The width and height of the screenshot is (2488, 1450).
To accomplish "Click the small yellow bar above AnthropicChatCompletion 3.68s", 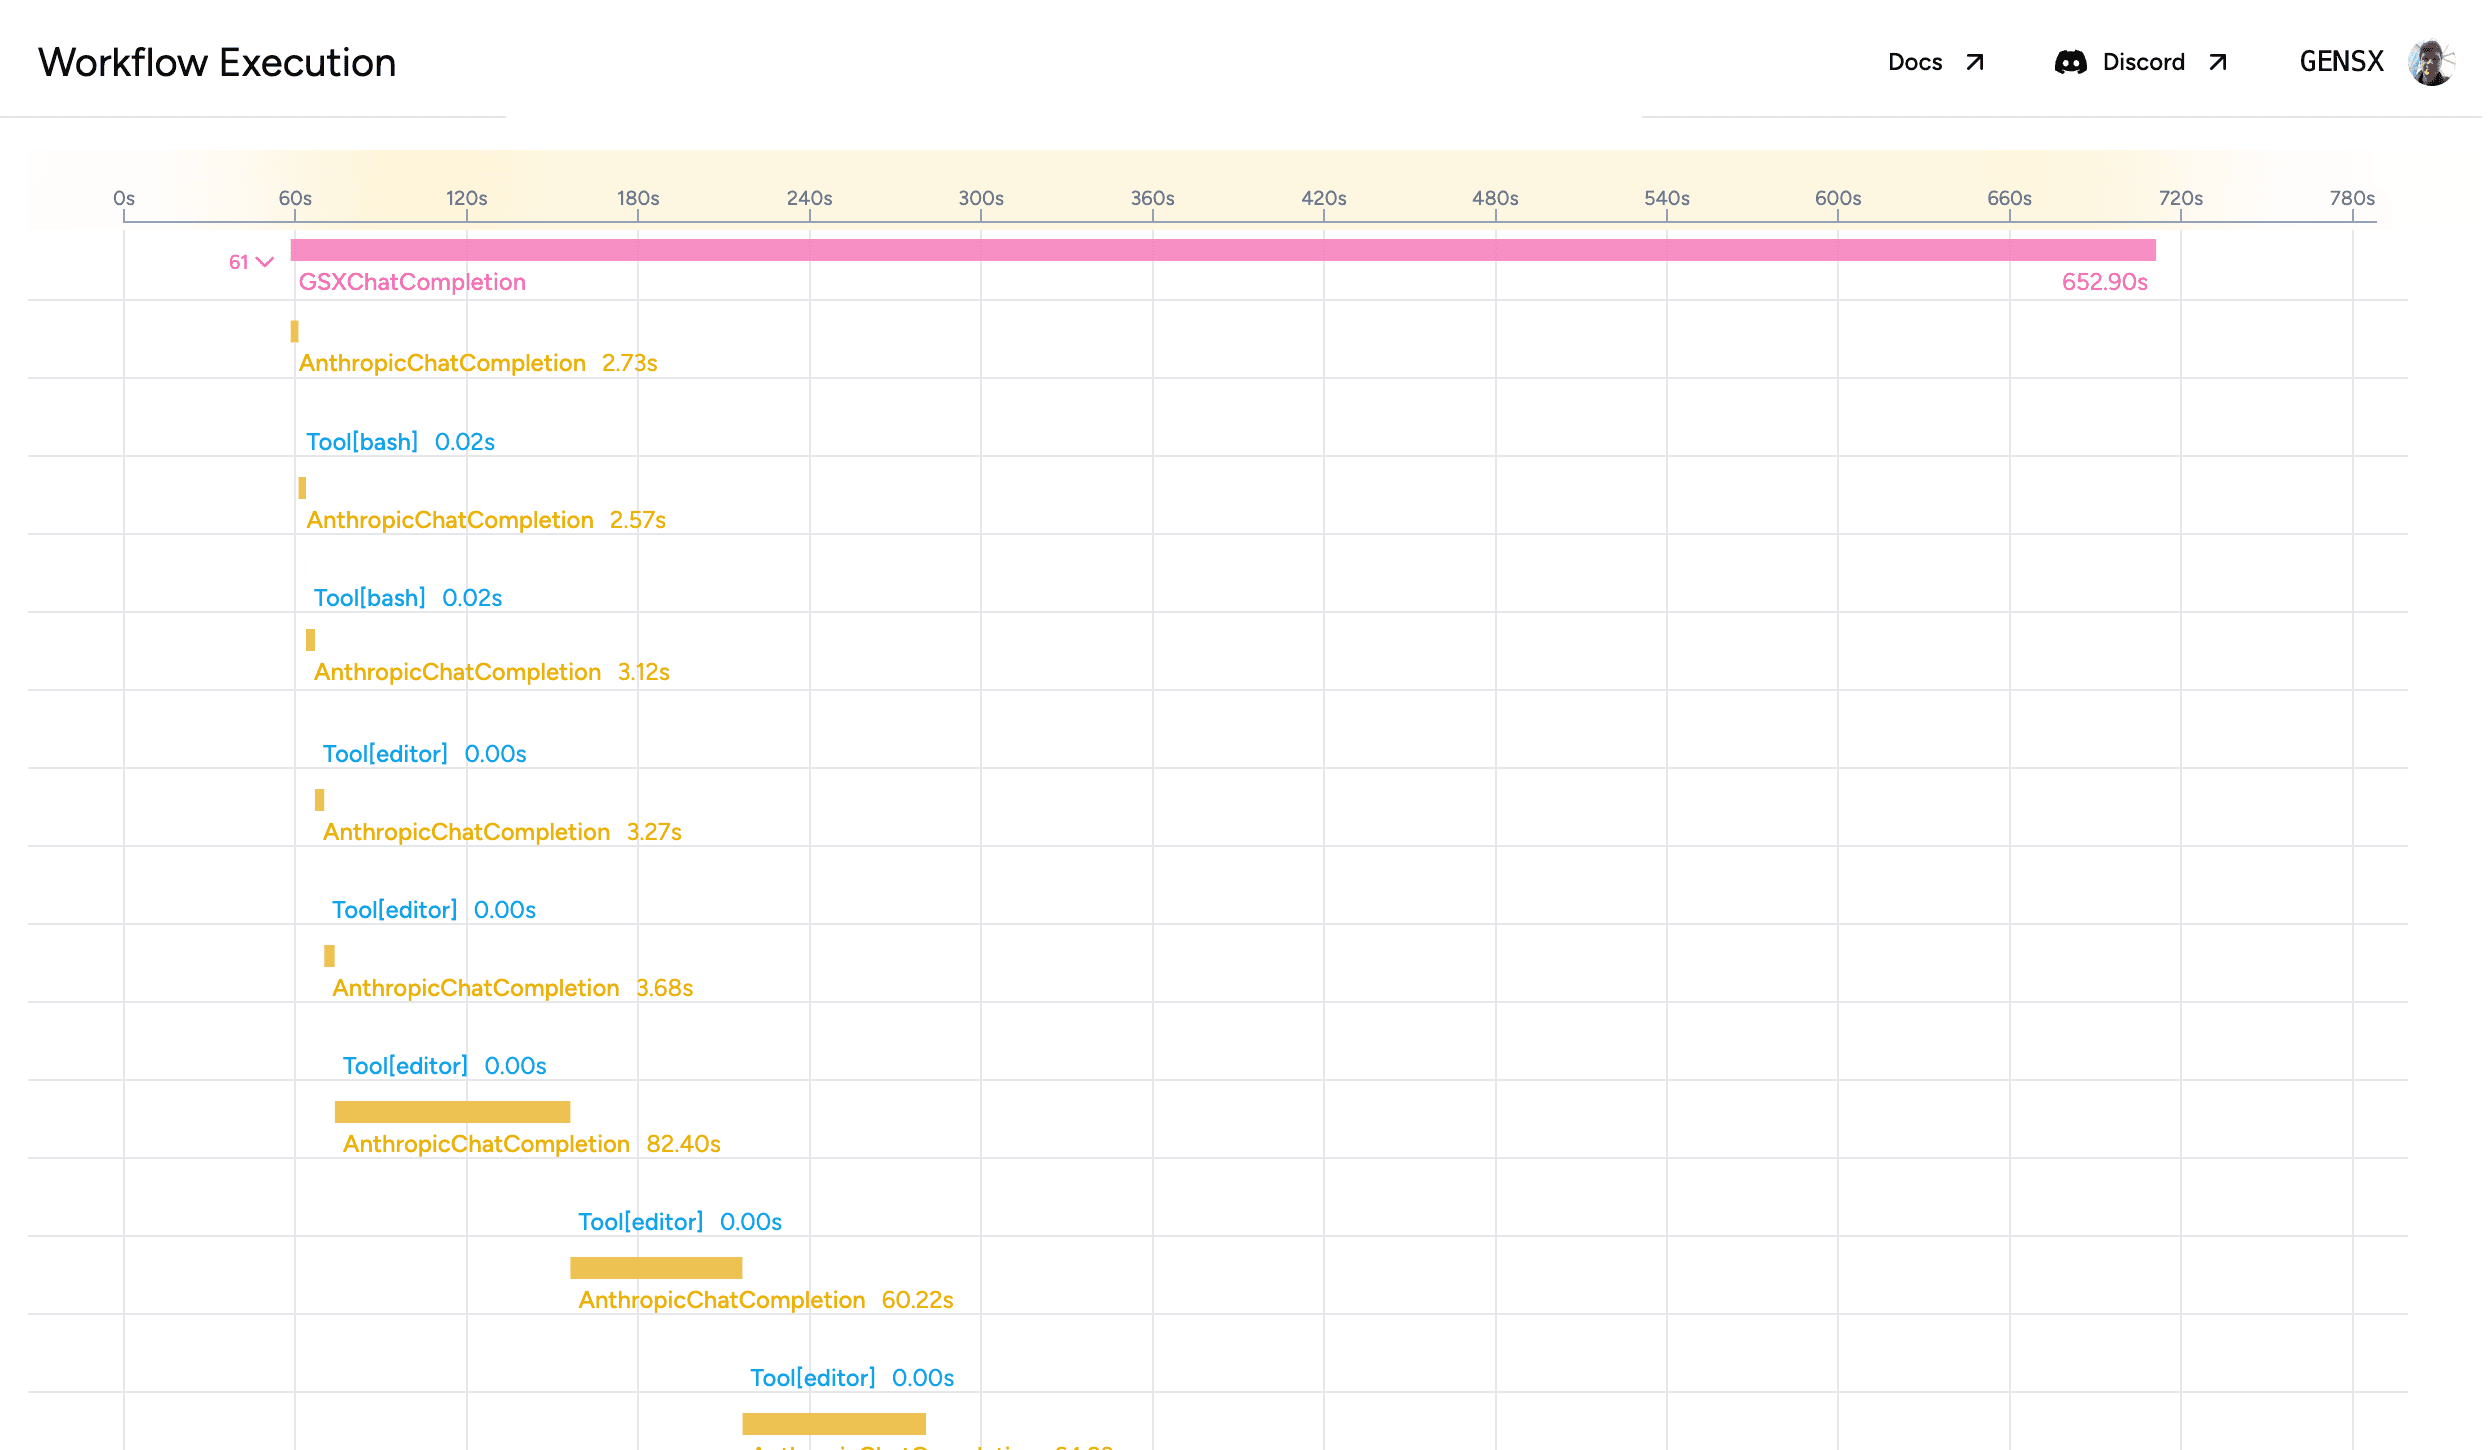I will tap(329, 956).
